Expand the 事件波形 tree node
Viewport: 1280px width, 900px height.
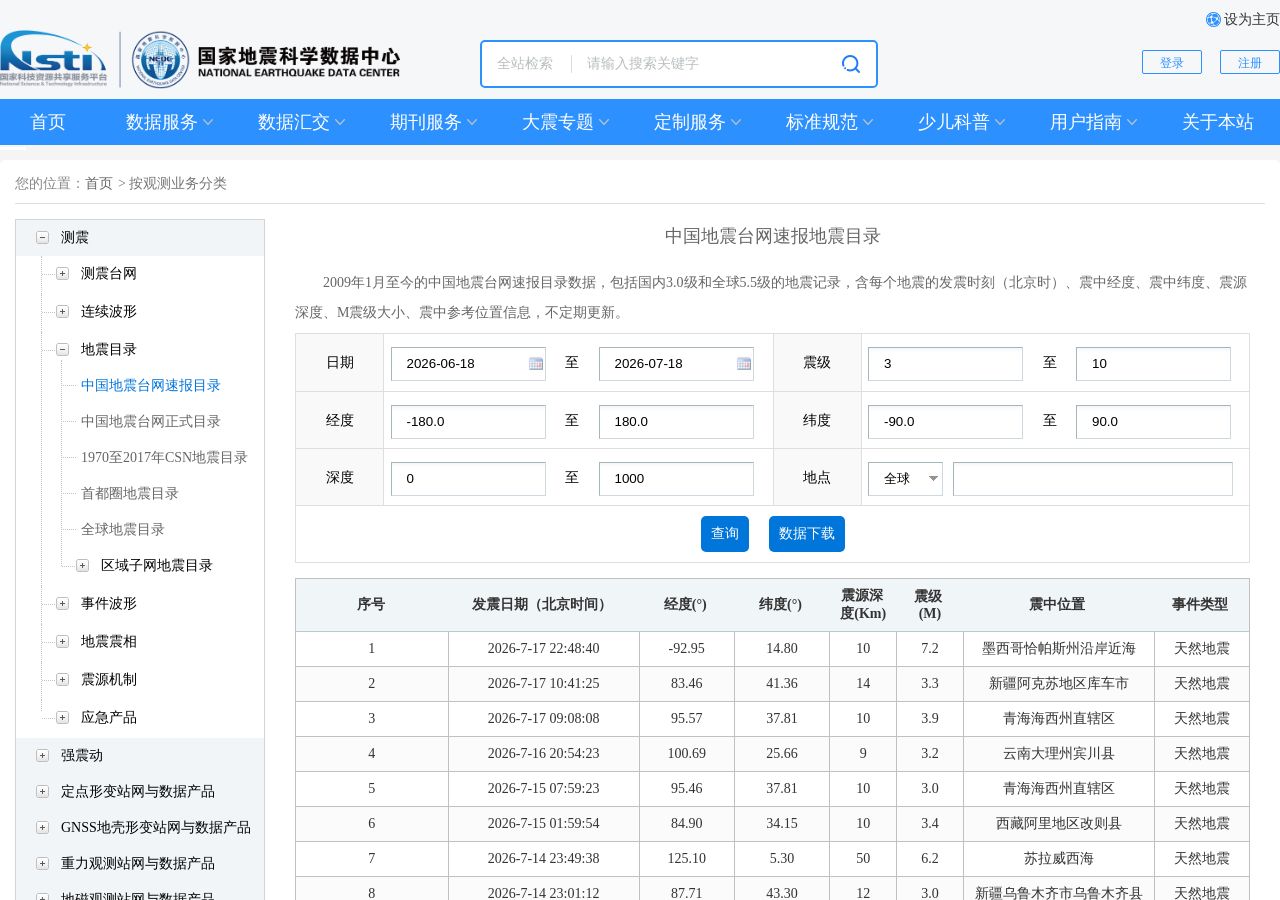[x=62, y=604]
